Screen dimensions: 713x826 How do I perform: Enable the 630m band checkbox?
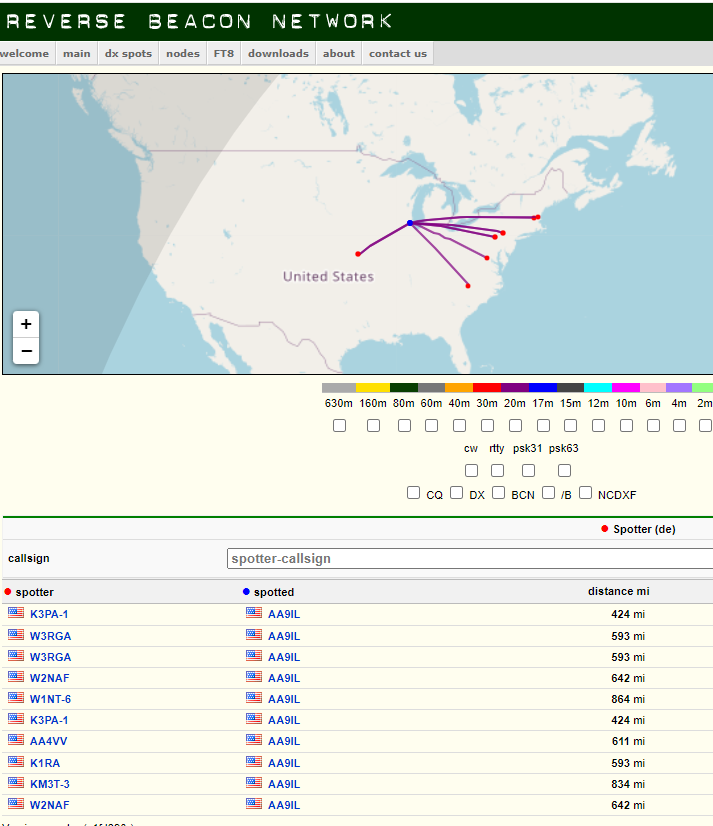point(339,426)
